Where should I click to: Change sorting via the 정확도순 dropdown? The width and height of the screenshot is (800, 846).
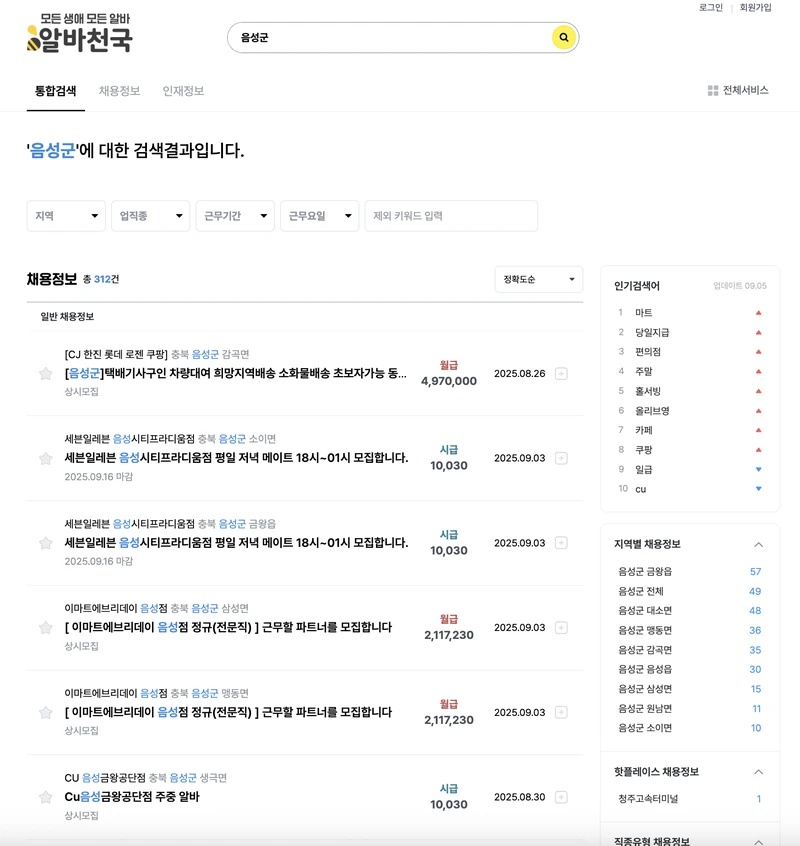coord(538,280)
